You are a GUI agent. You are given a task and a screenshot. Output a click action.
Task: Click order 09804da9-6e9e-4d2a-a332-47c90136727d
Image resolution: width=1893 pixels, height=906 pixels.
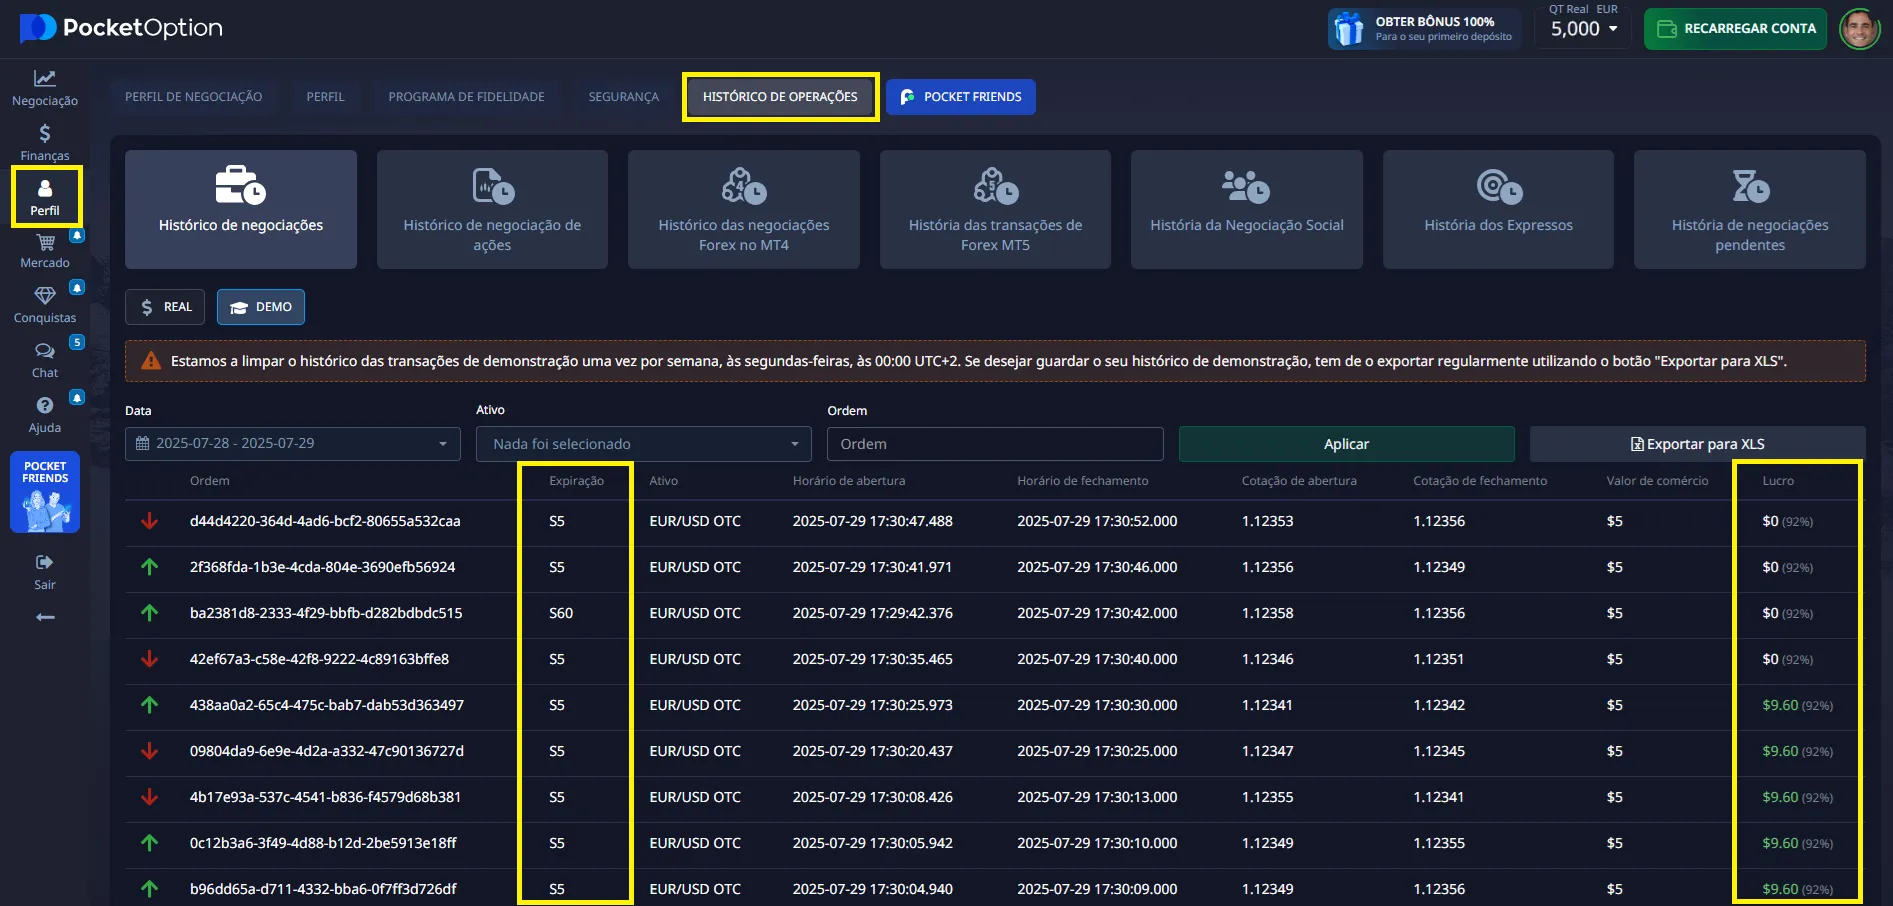pos(327,751)
